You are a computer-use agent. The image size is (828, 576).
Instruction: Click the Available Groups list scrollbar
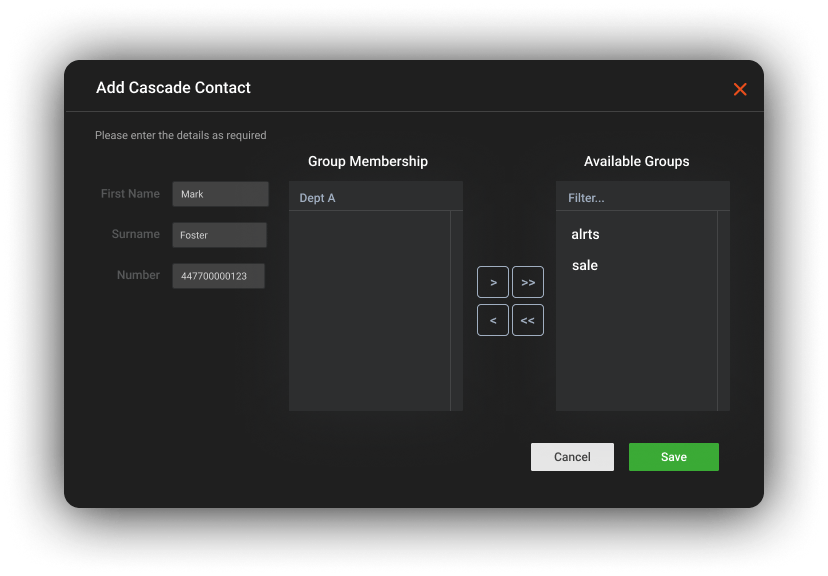click(723, 310)
